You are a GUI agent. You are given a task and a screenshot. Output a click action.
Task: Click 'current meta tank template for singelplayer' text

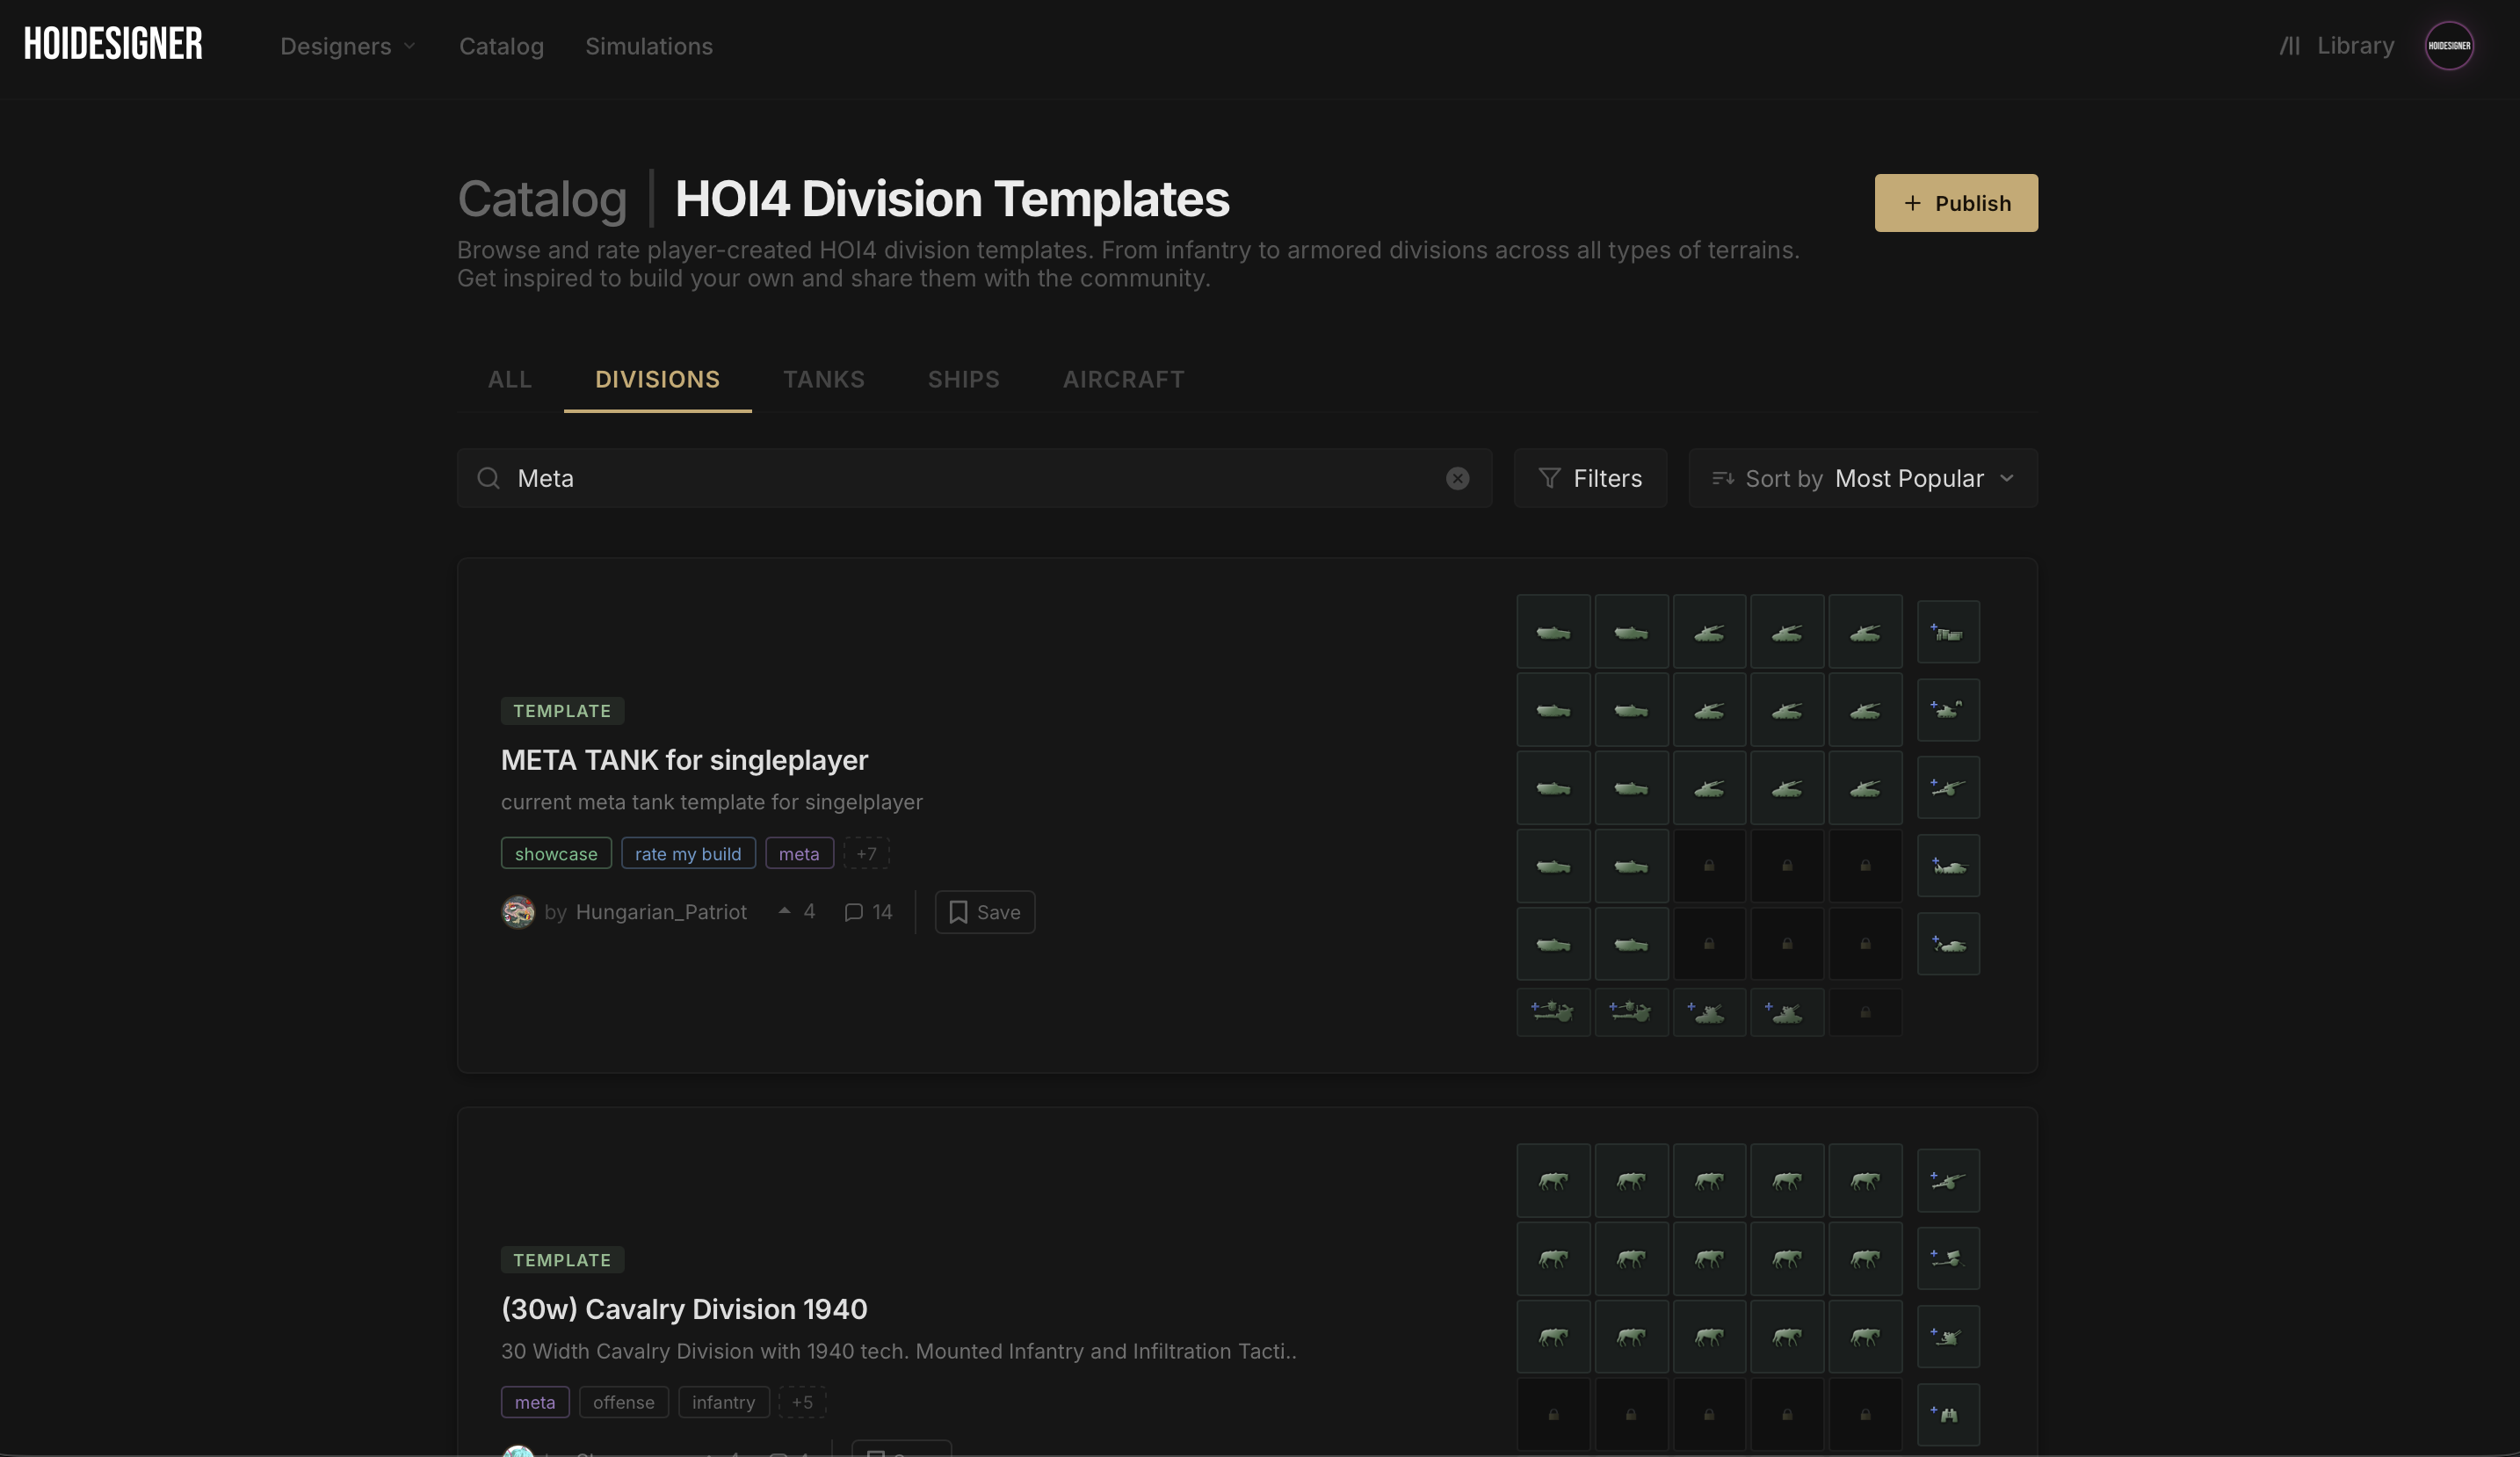(x=712, y=802)
